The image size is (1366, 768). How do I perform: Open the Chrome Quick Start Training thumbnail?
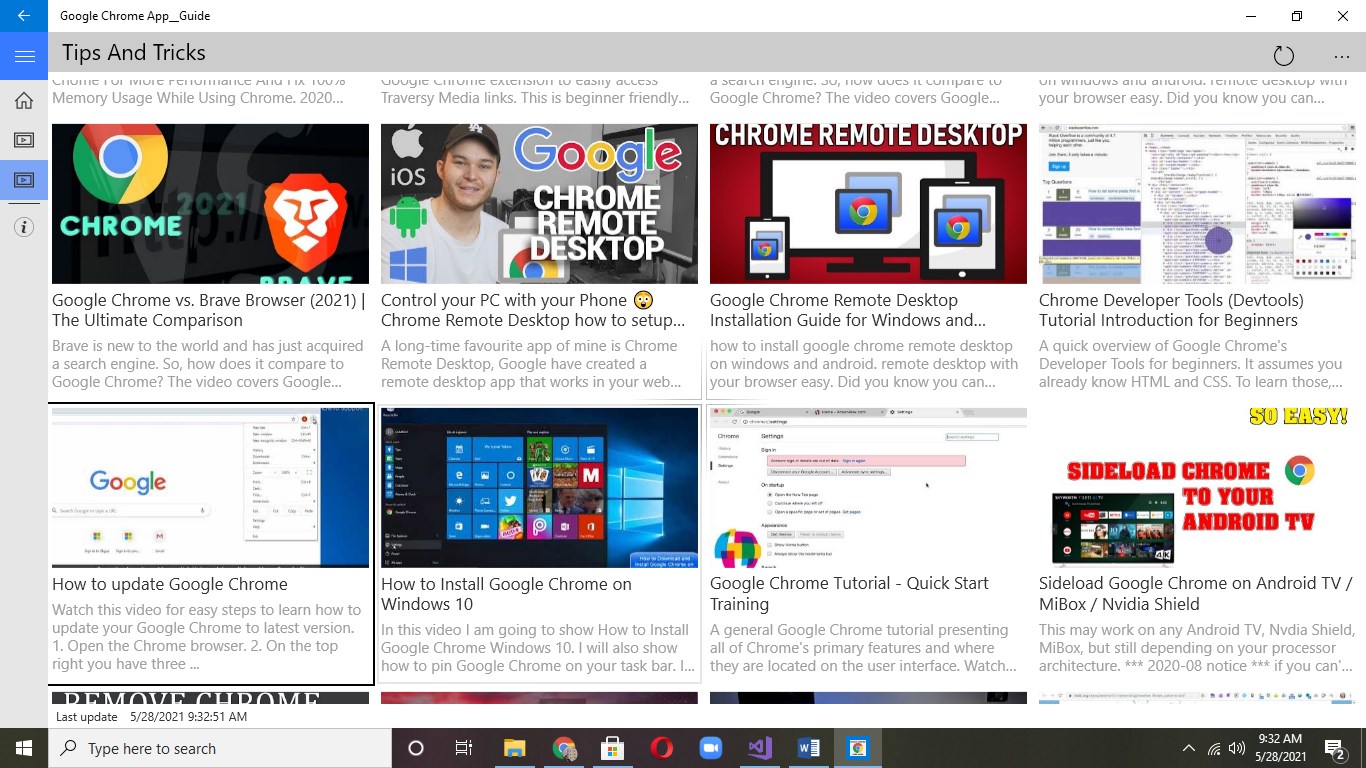[868, 488]
